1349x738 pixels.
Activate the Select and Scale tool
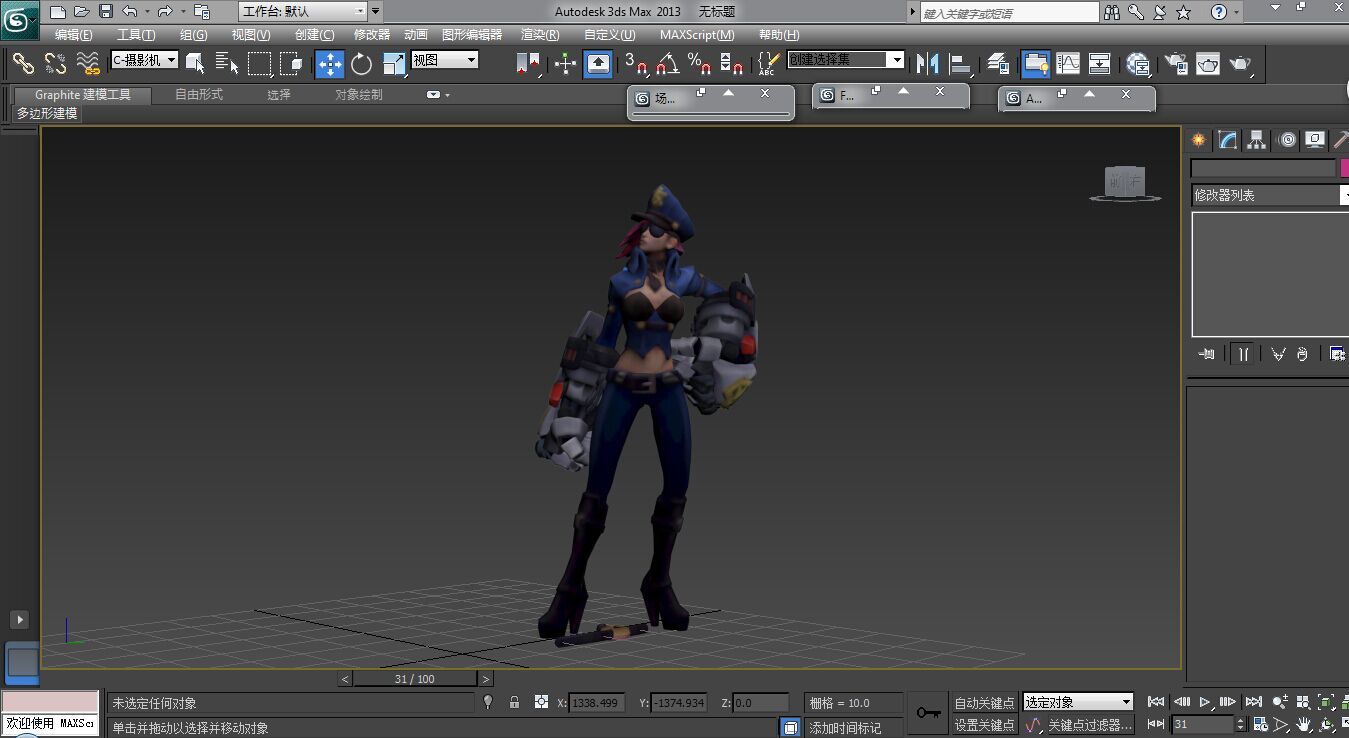tap(393, 64)
